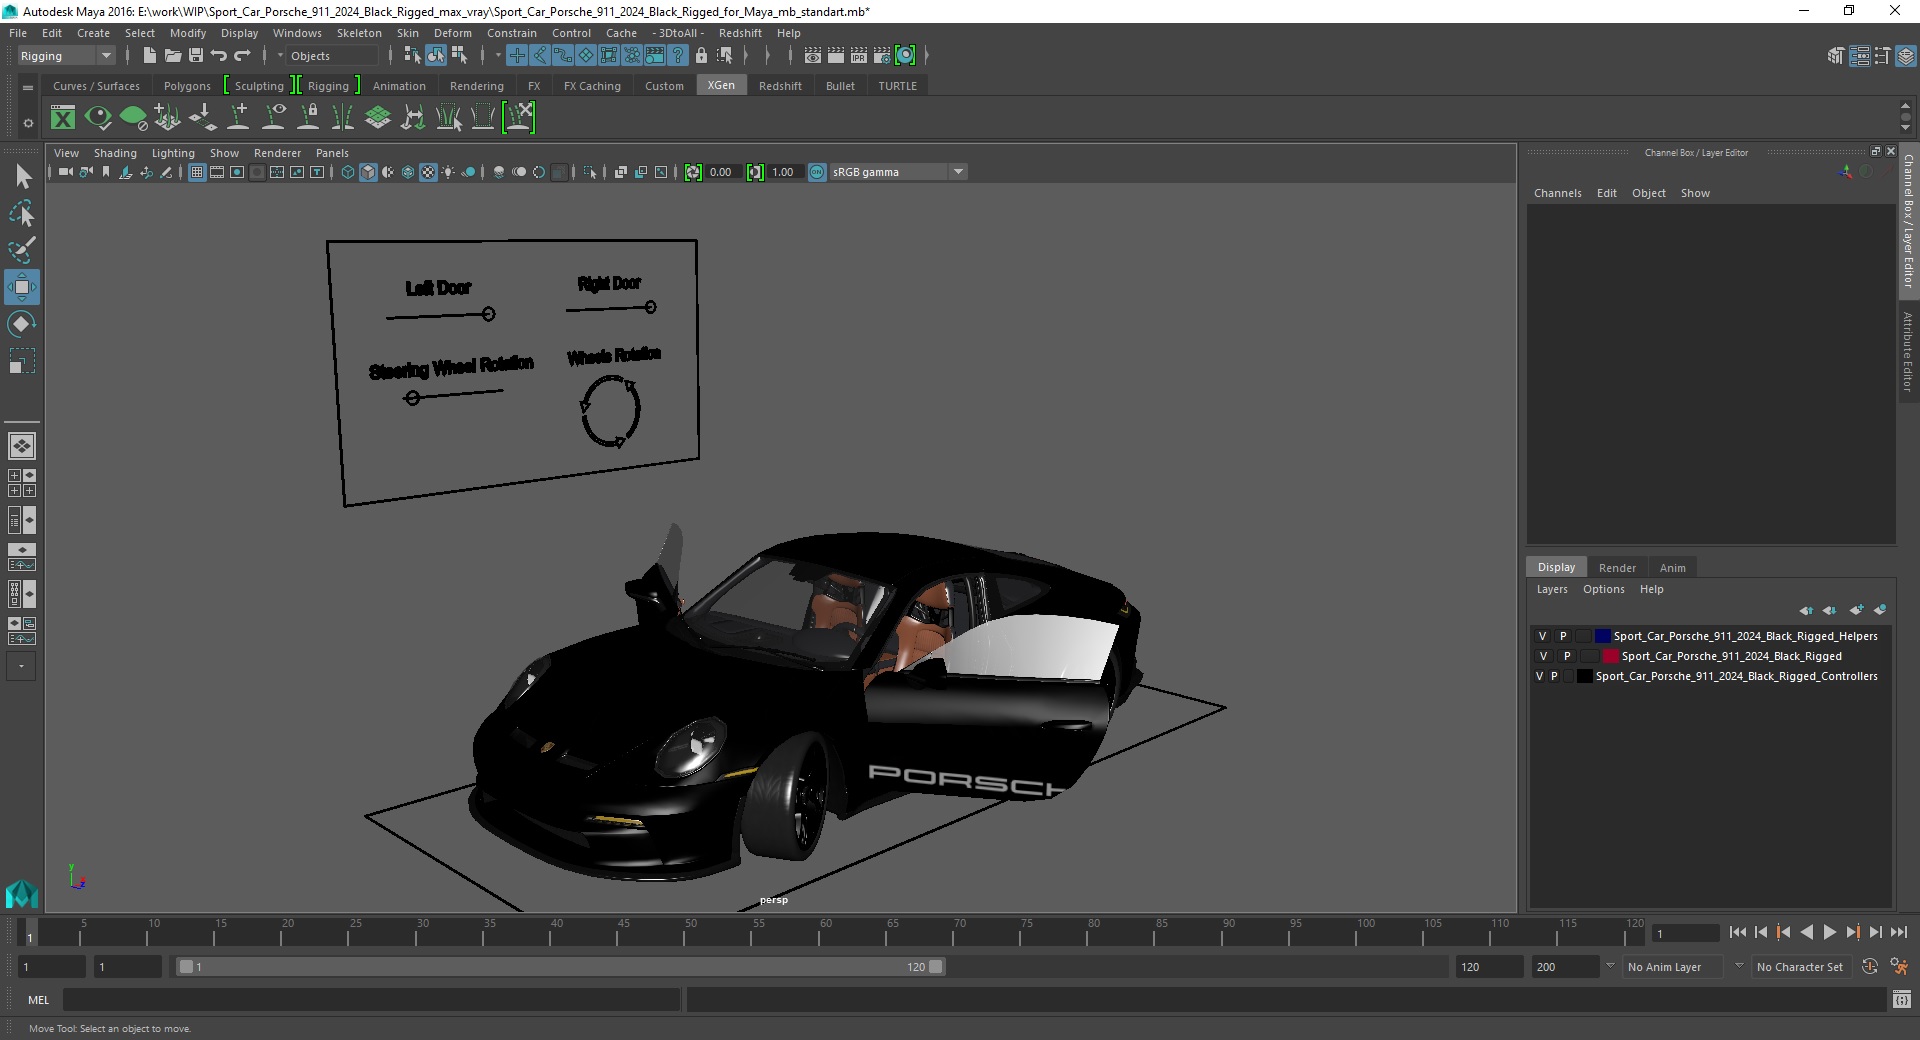Image resolution: width=1920 pixels, height=1040 pixels.
Task: Click the Redo arrow icon
Action: (x=242, y=55)
